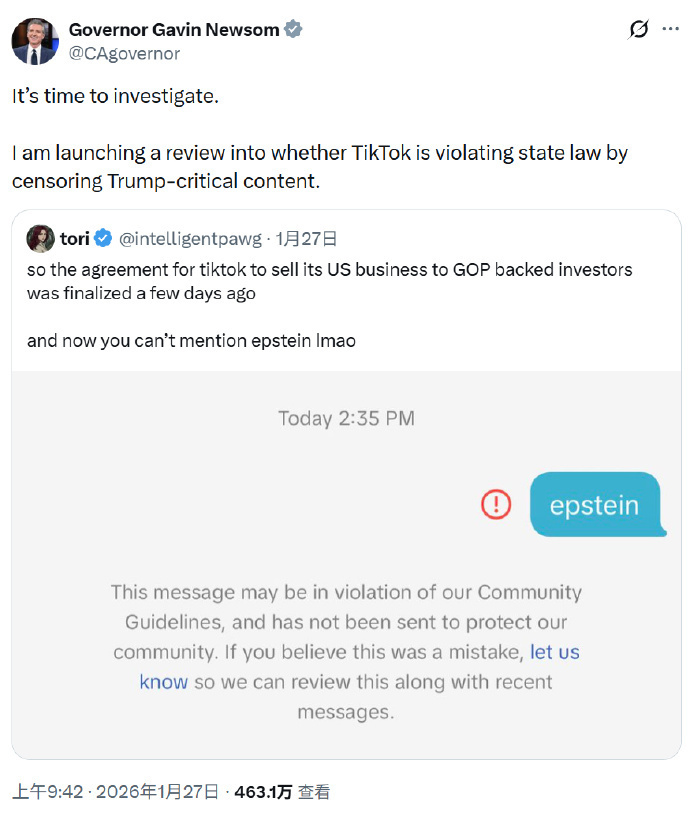Click tori's blue verified checkmark
Viewport: 690px width, 818px height.
[x=104, y=238]
